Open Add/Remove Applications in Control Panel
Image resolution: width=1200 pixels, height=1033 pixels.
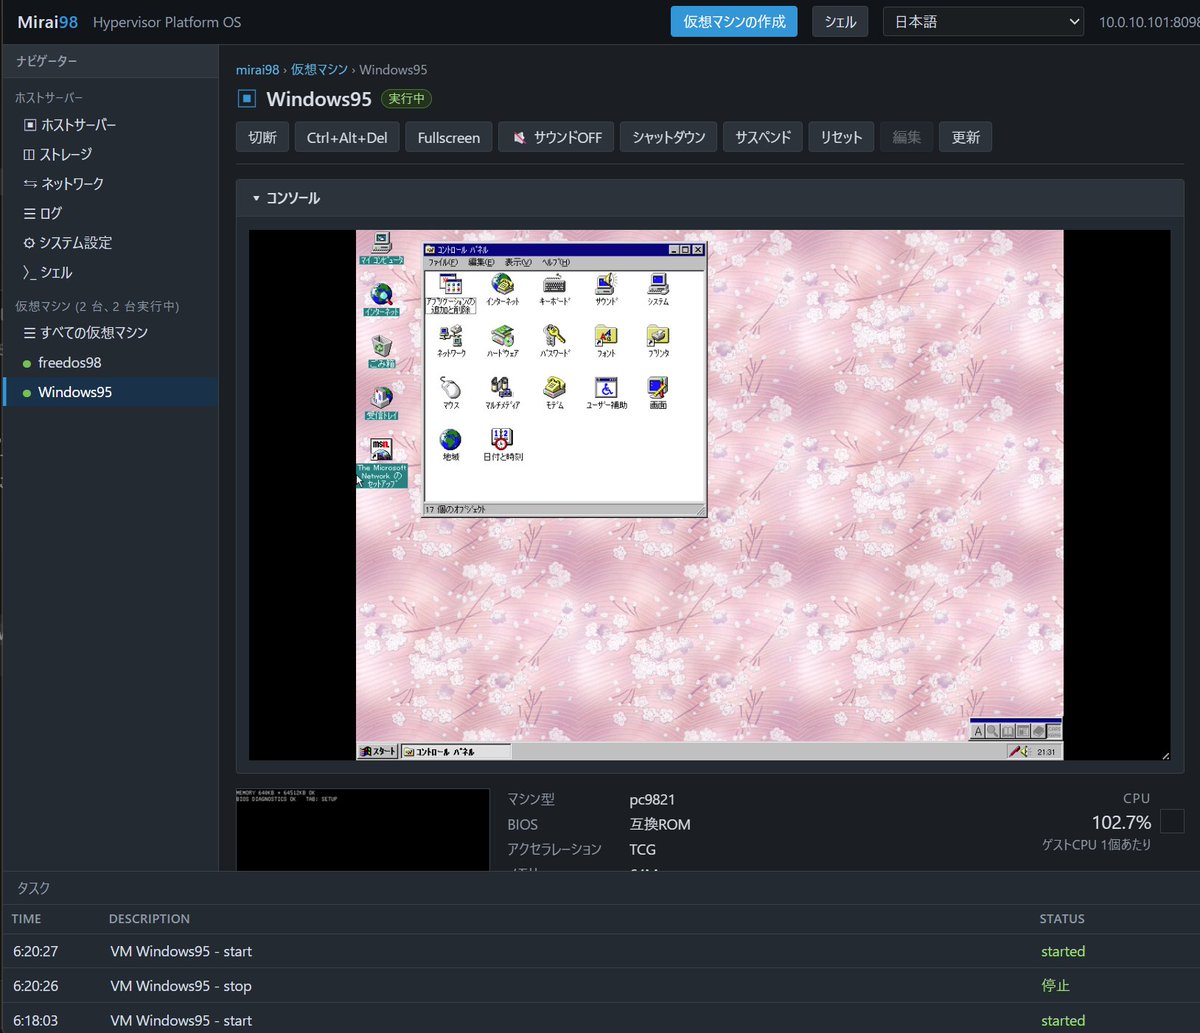(450, 292)
